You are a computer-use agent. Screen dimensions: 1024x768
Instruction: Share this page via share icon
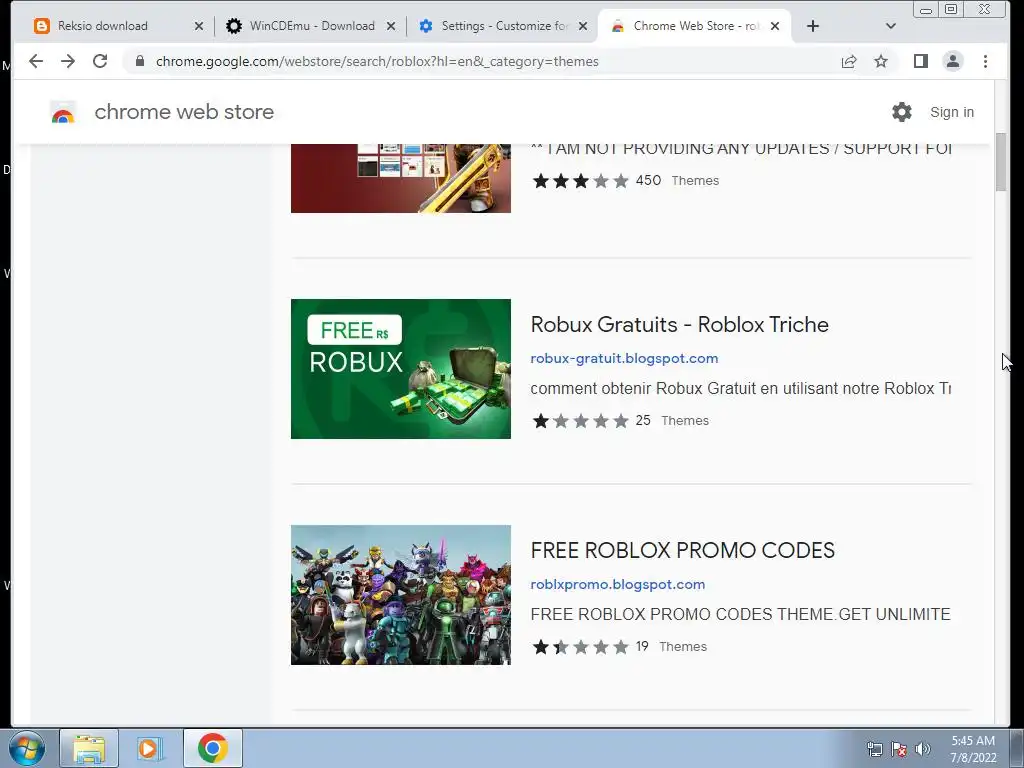[x=849, y=61]
